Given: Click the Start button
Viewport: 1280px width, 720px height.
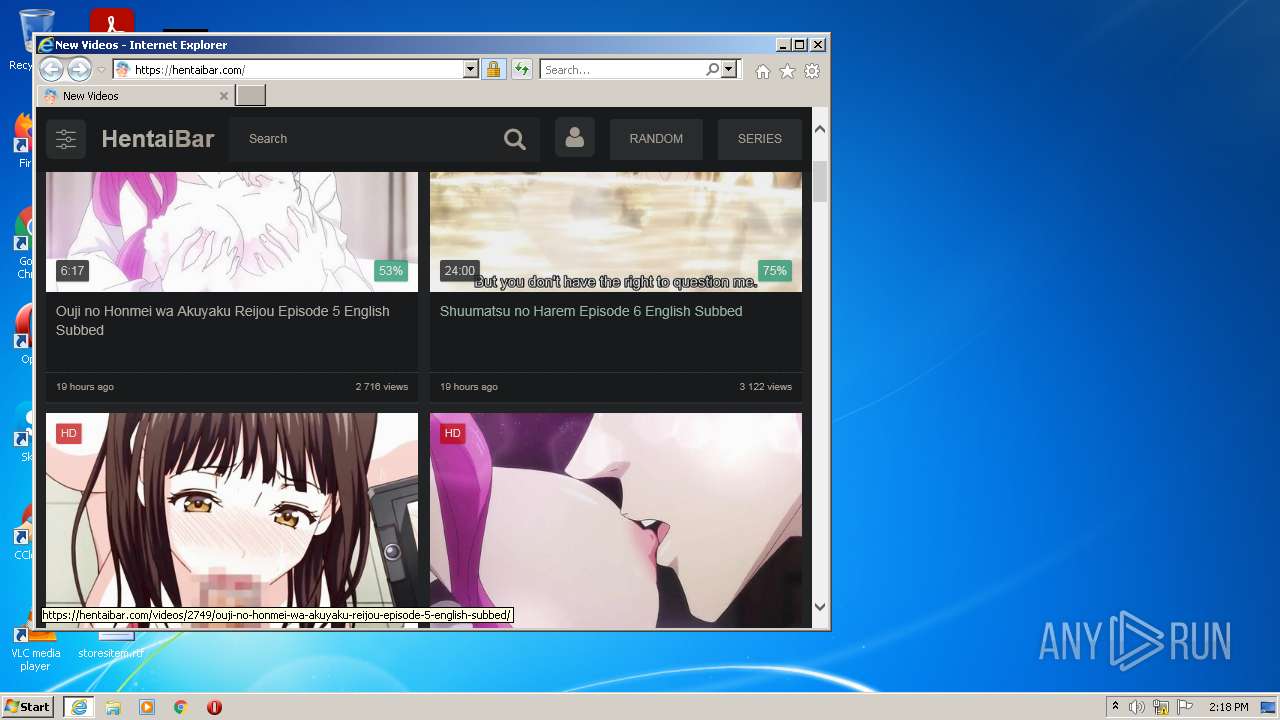Looking at the screenshot, I should [28, 707].
